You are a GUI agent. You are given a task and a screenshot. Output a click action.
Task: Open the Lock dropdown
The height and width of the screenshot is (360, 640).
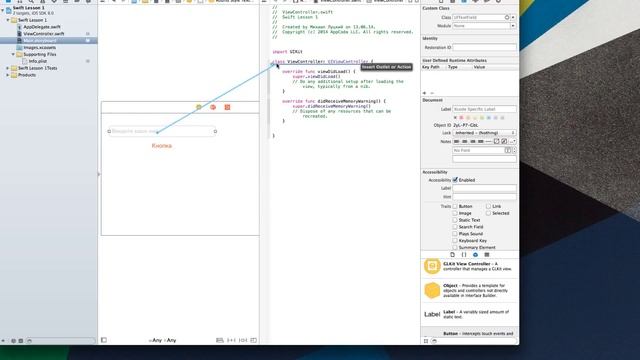coord(484,133)
